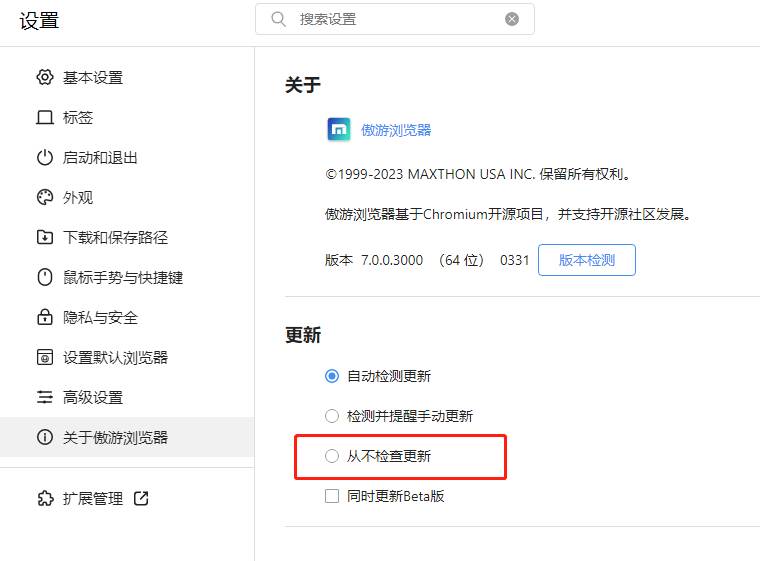Open the 傲游浏览器 link
This screenshot has height=561, width=760.
pos(396,130)
